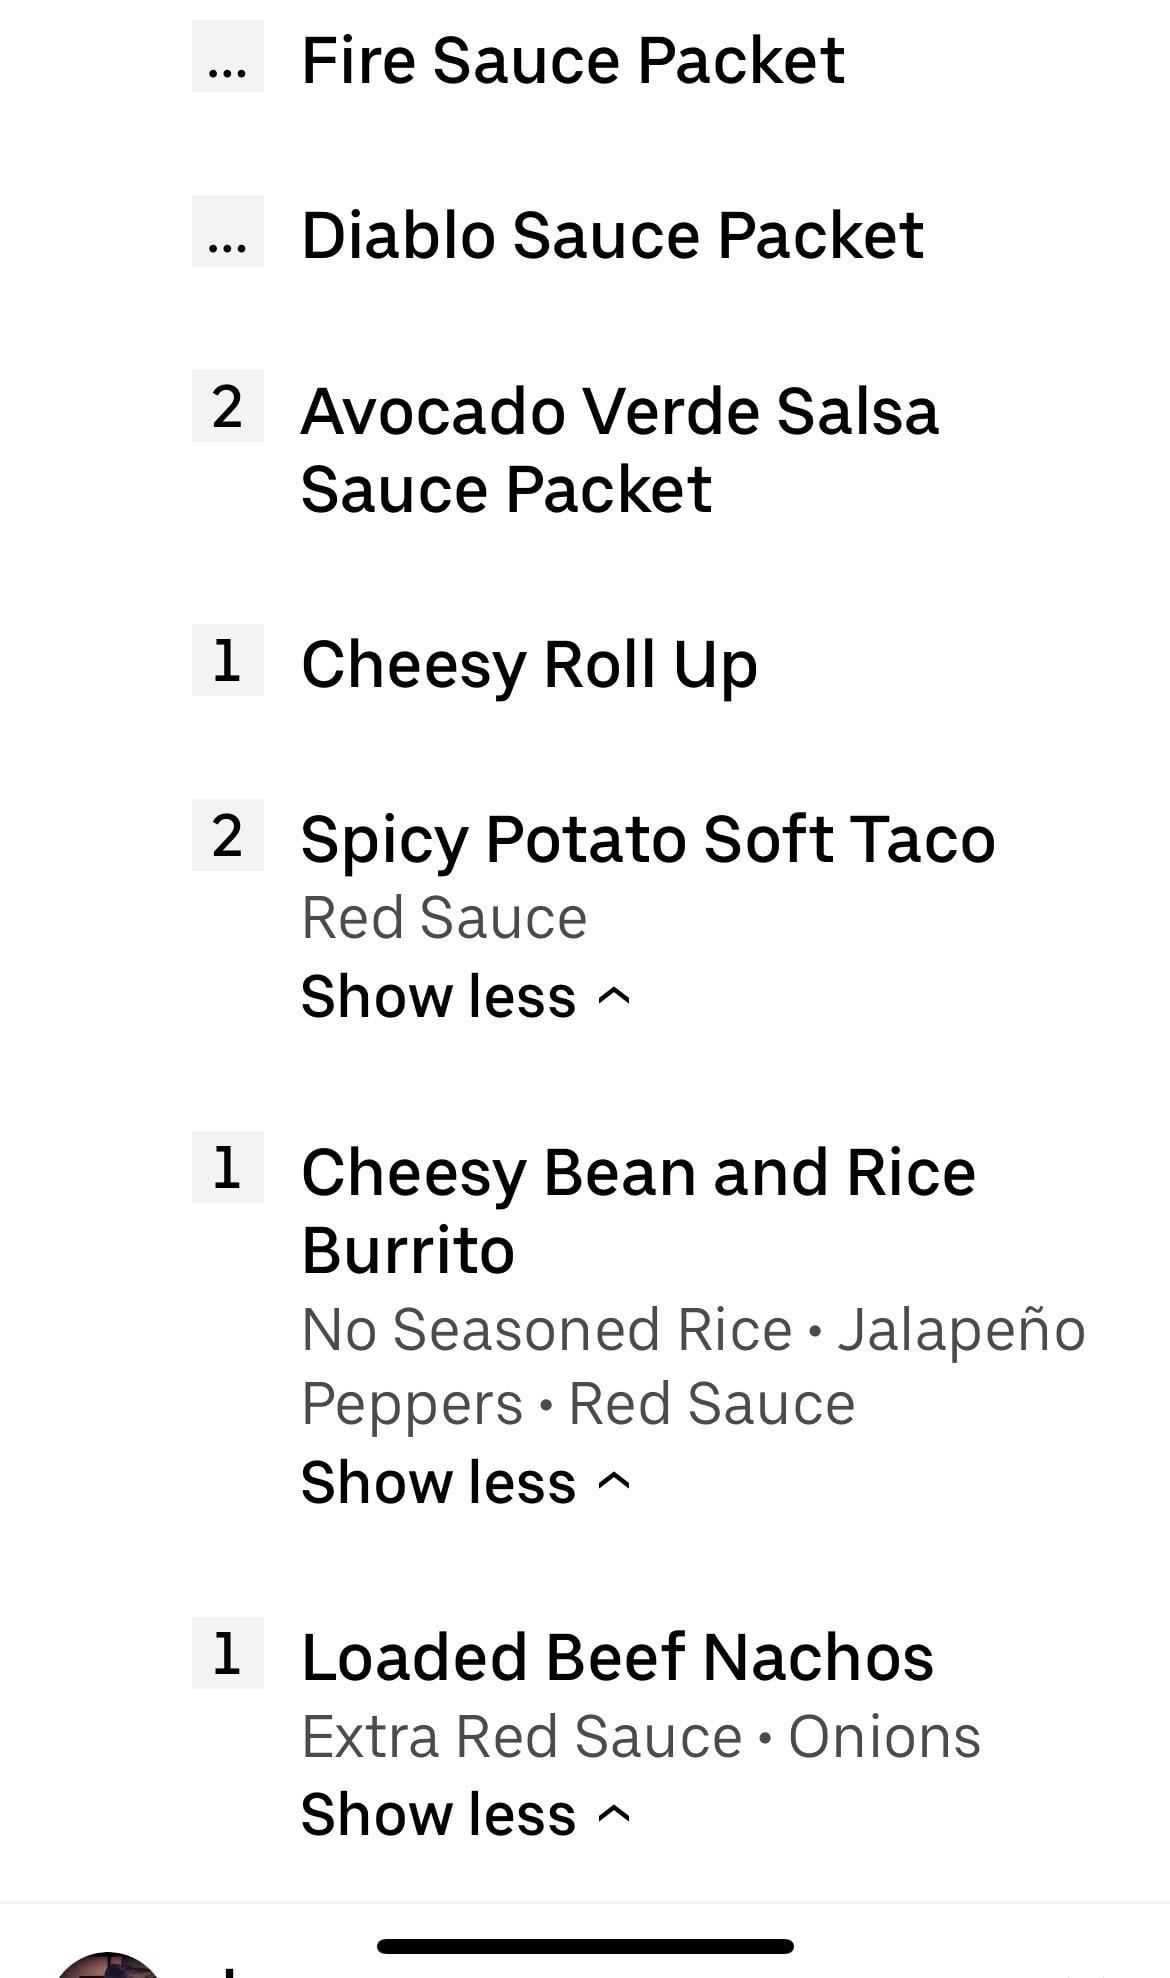This screenshot has height=1978, width=1170.
Task: Open the Loaded Beef Nachos item
Action: tap(617, 1658)
